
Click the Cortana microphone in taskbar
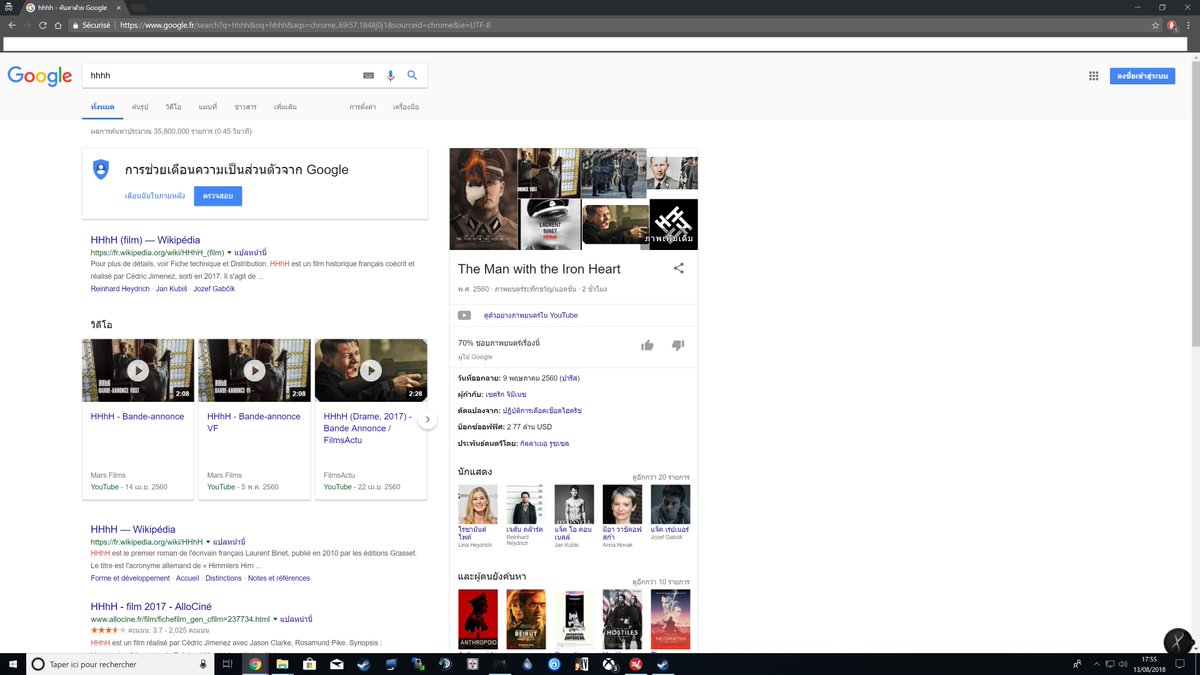pyautogui.click(x=203, y=664)
